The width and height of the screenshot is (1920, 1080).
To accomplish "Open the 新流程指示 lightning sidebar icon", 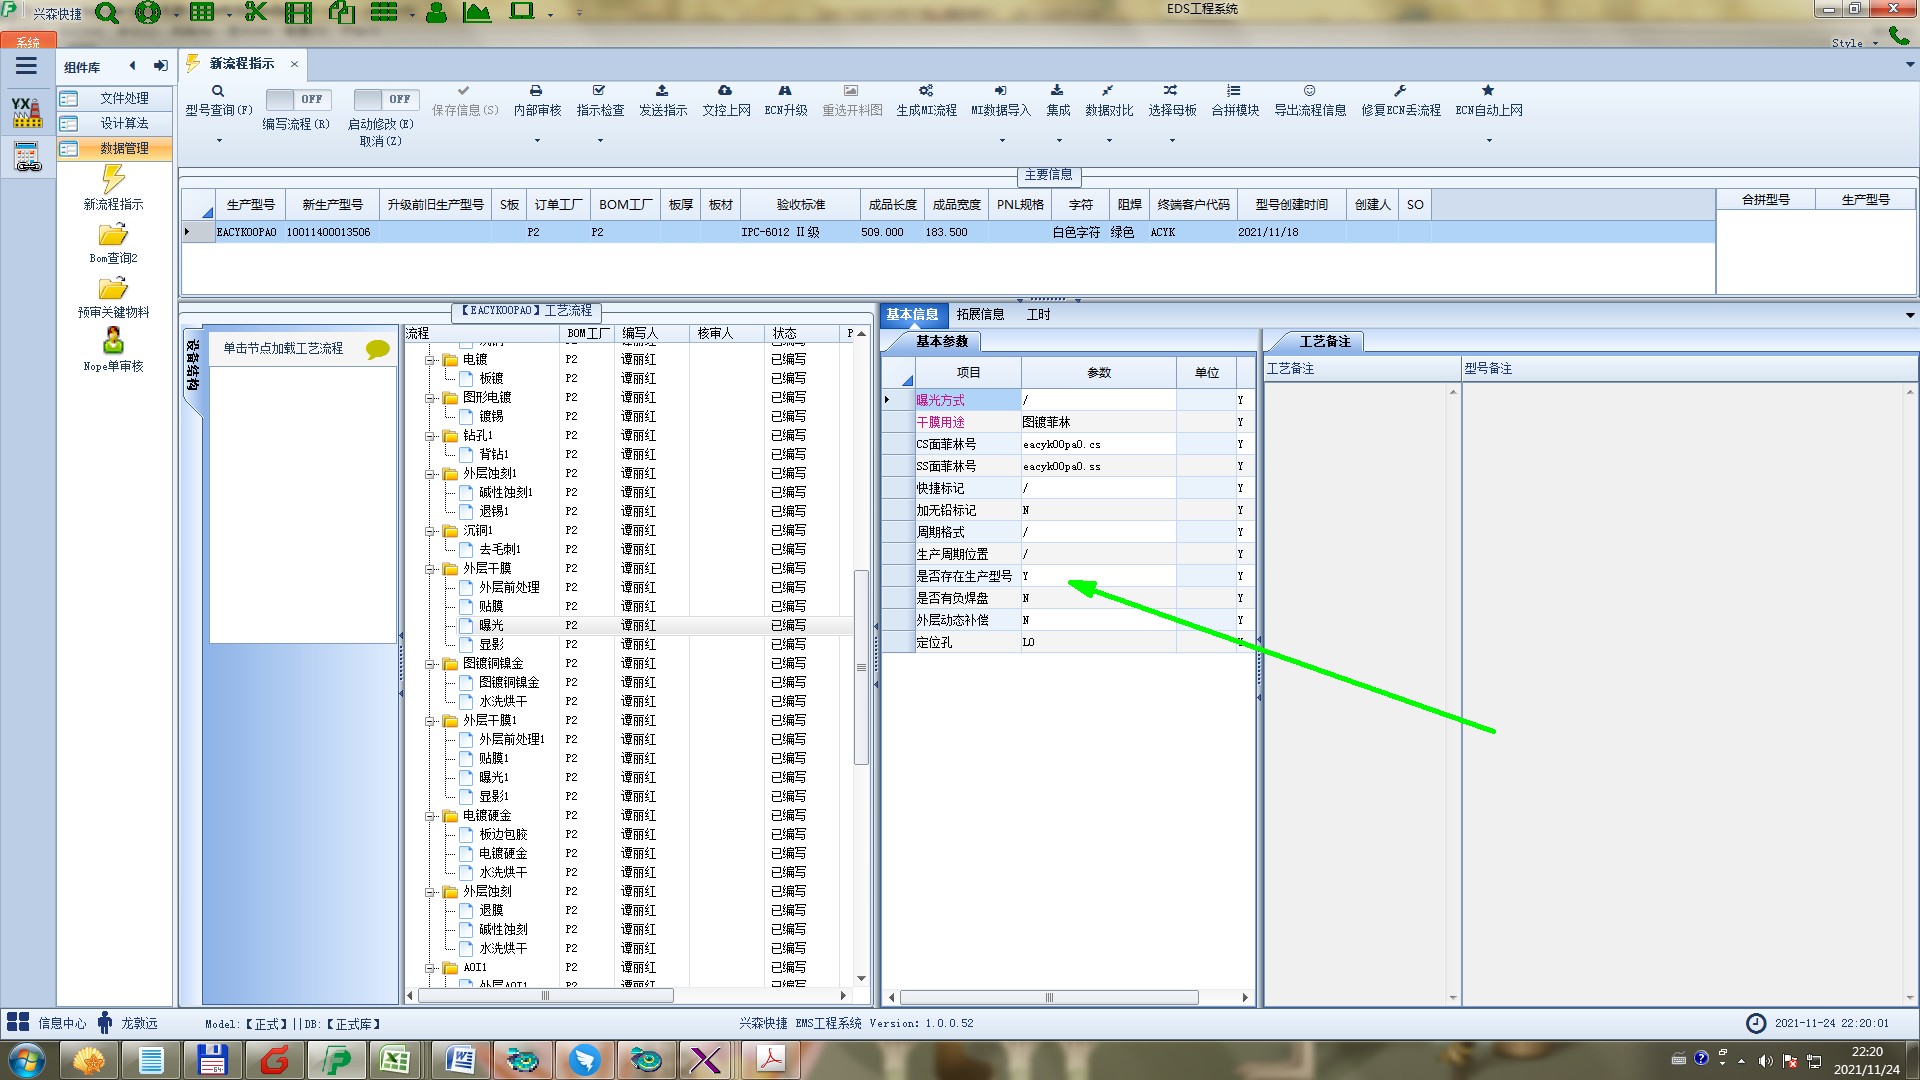I will click(113, 180).
